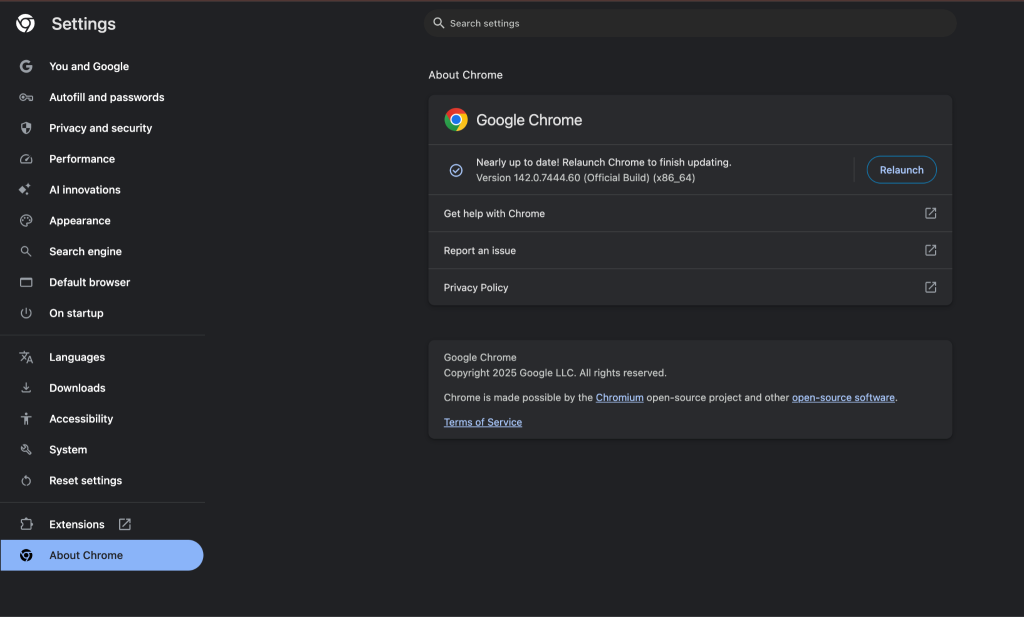Open the Terms of Service link
1024x617 pixels.
[x=483, y=422]
